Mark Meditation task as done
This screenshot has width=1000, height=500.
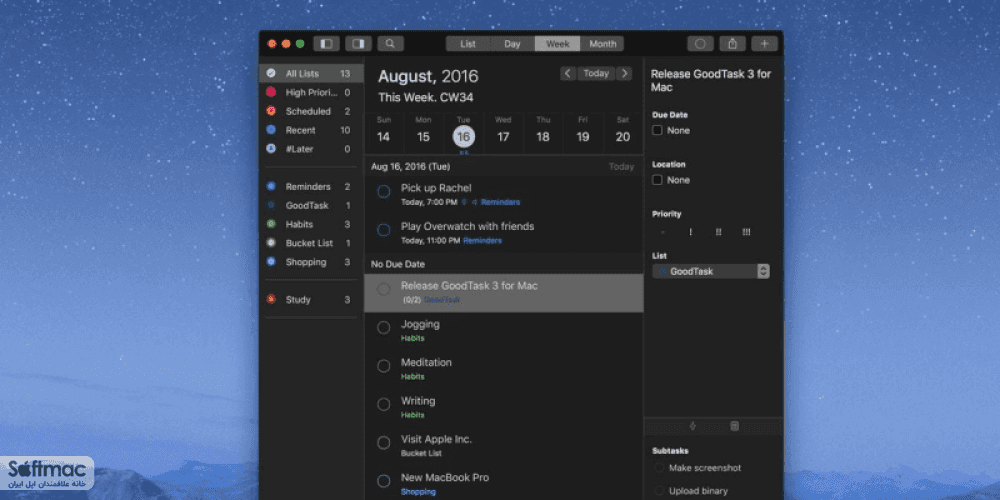[383, 366]
